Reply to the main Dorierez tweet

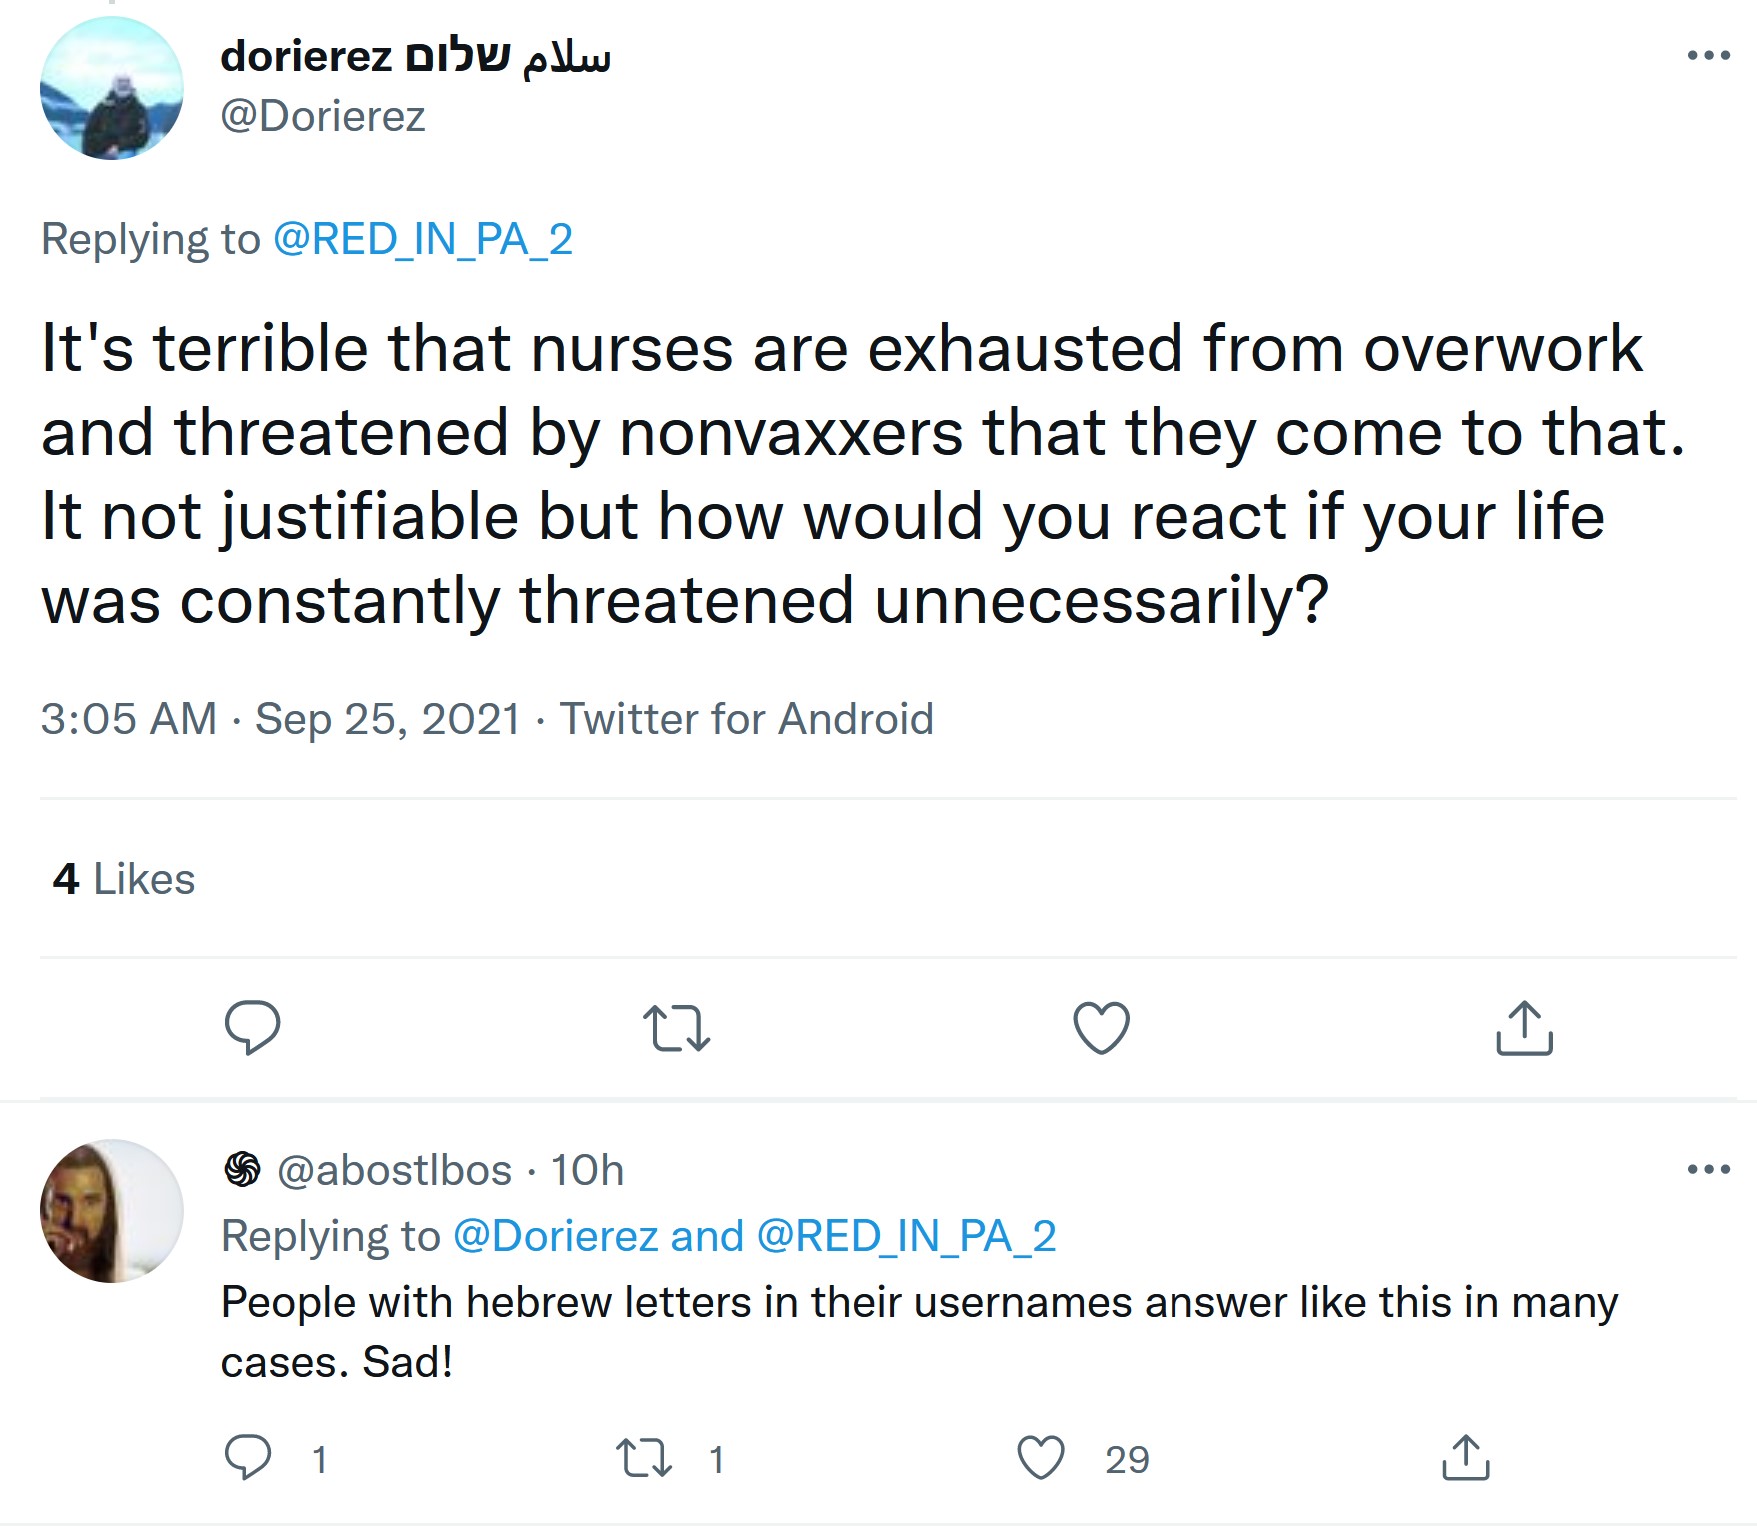pyautogui.click(x=252, y=1028)
